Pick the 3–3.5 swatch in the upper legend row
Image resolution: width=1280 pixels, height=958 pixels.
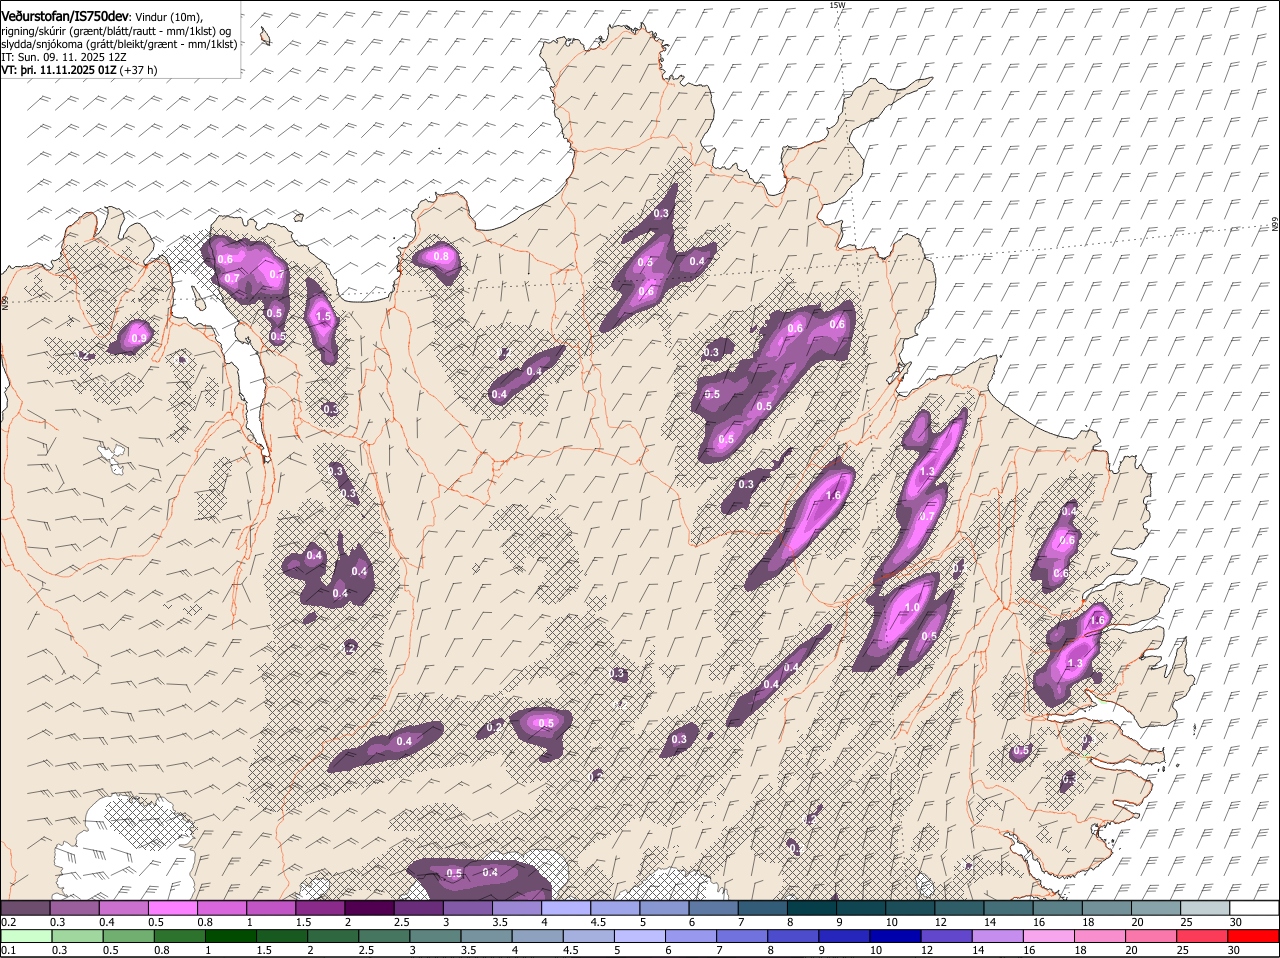point(468,907)
